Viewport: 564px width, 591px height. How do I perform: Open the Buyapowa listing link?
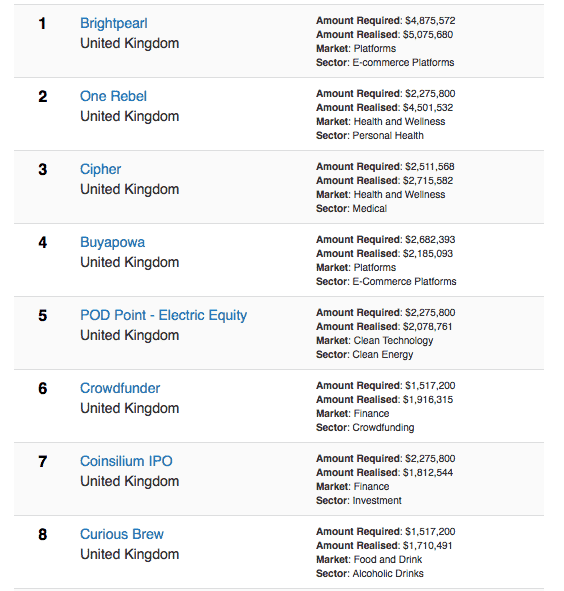112,243
